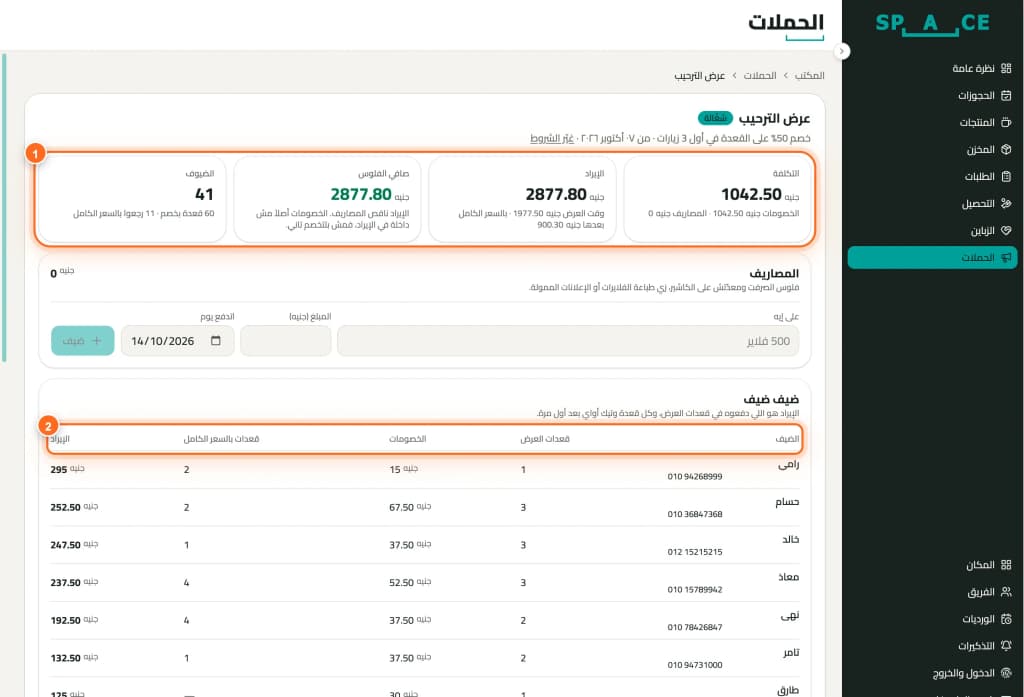Click the calendar icon in the date field
Screen dimensions: 1024x697
pyautogui.click(x=216, y=340)
